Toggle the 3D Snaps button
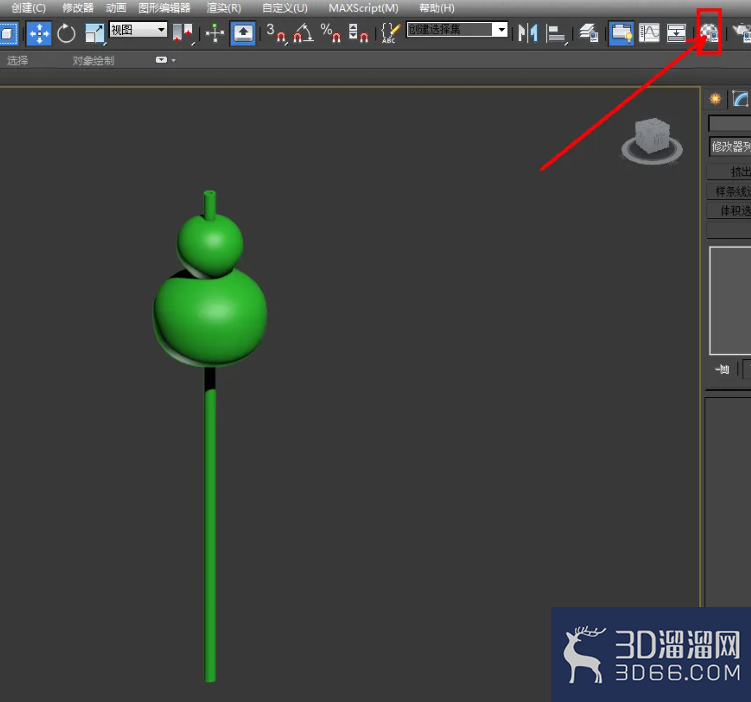This screenshot has width=751, height=702. [276, 34]
